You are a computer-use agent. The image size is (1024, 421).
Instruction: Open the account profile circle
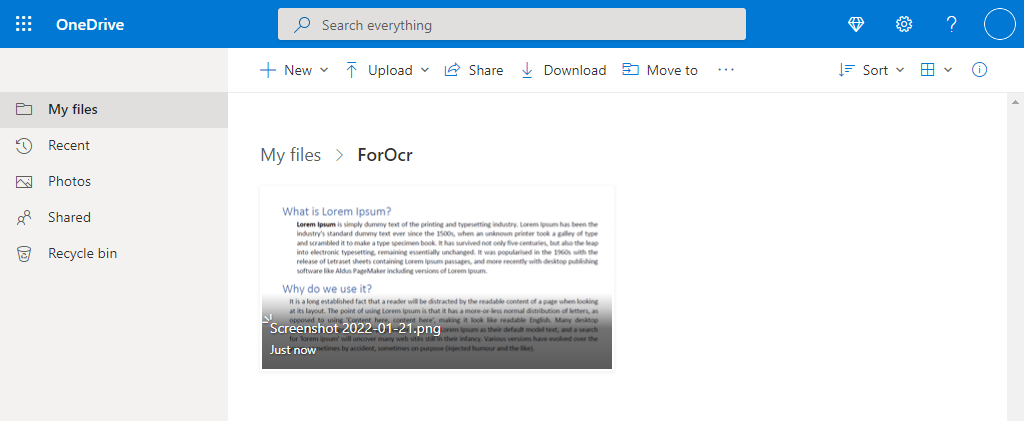pos(1000,24)
